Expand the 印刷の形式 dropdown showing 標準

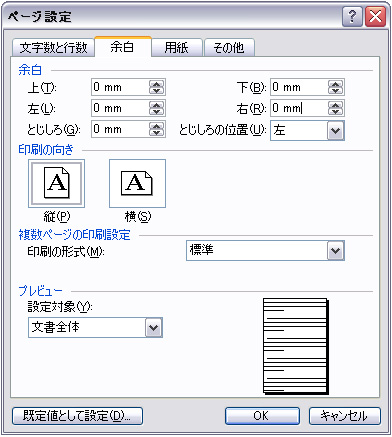coord(335,251)
